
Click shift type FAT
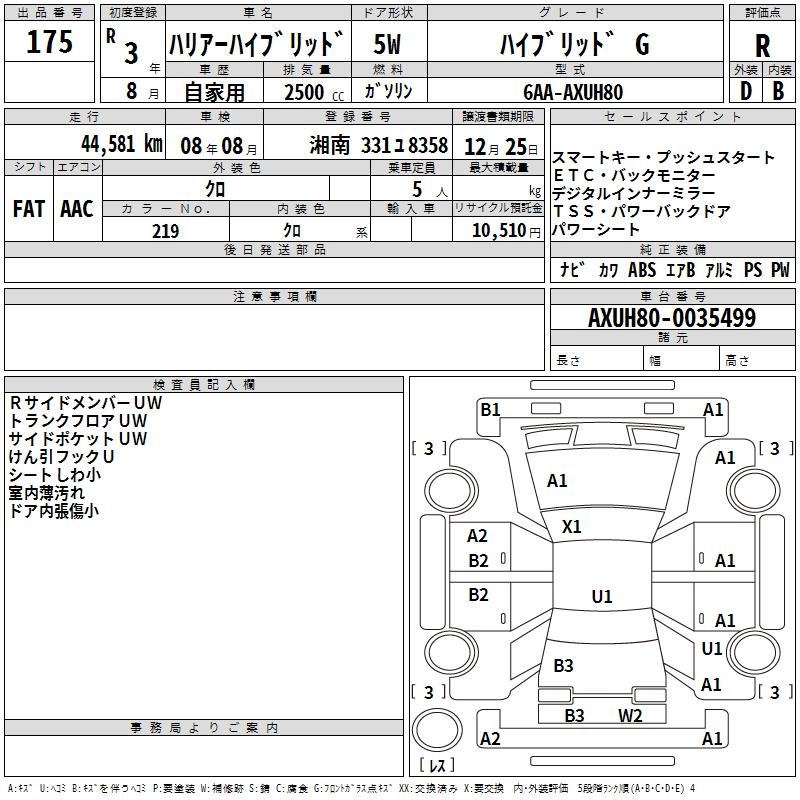[x=29, y=209]
